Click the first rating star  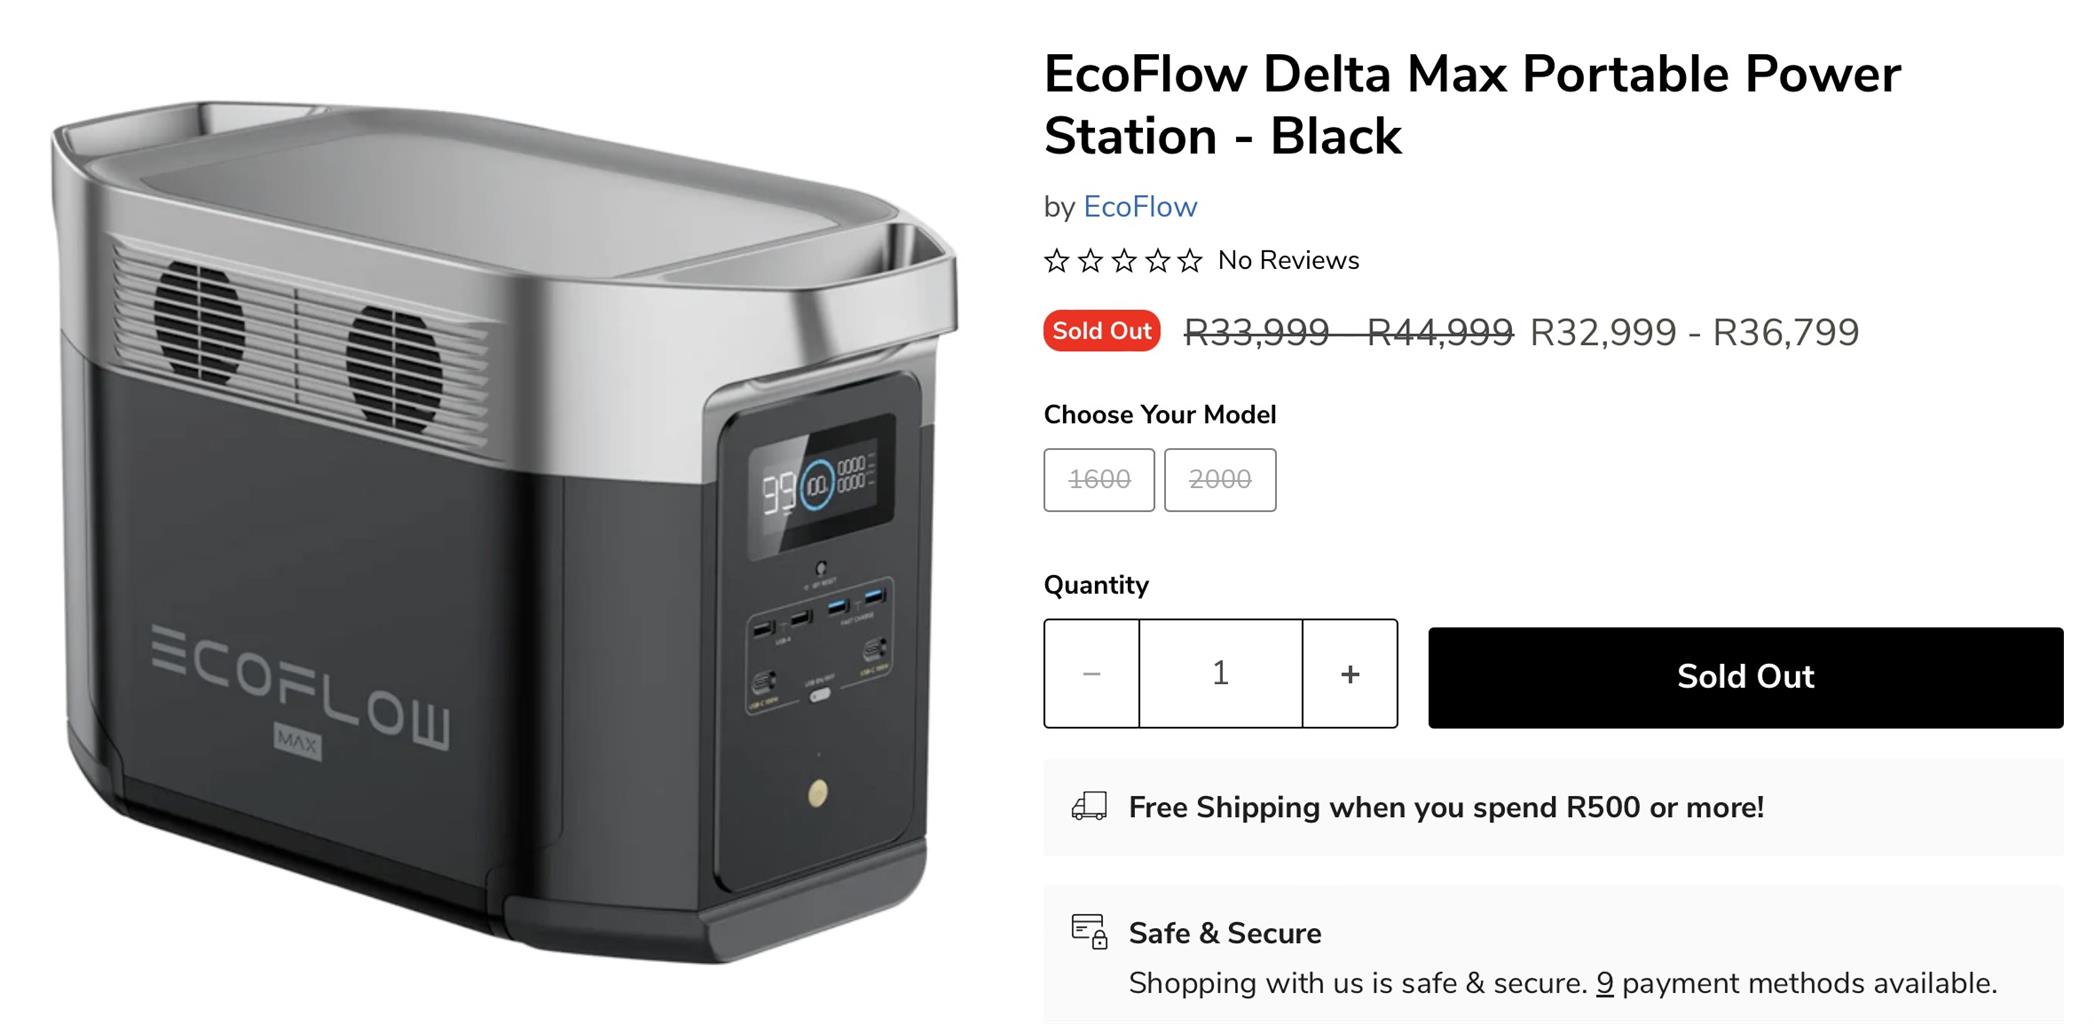point(1056,261)
